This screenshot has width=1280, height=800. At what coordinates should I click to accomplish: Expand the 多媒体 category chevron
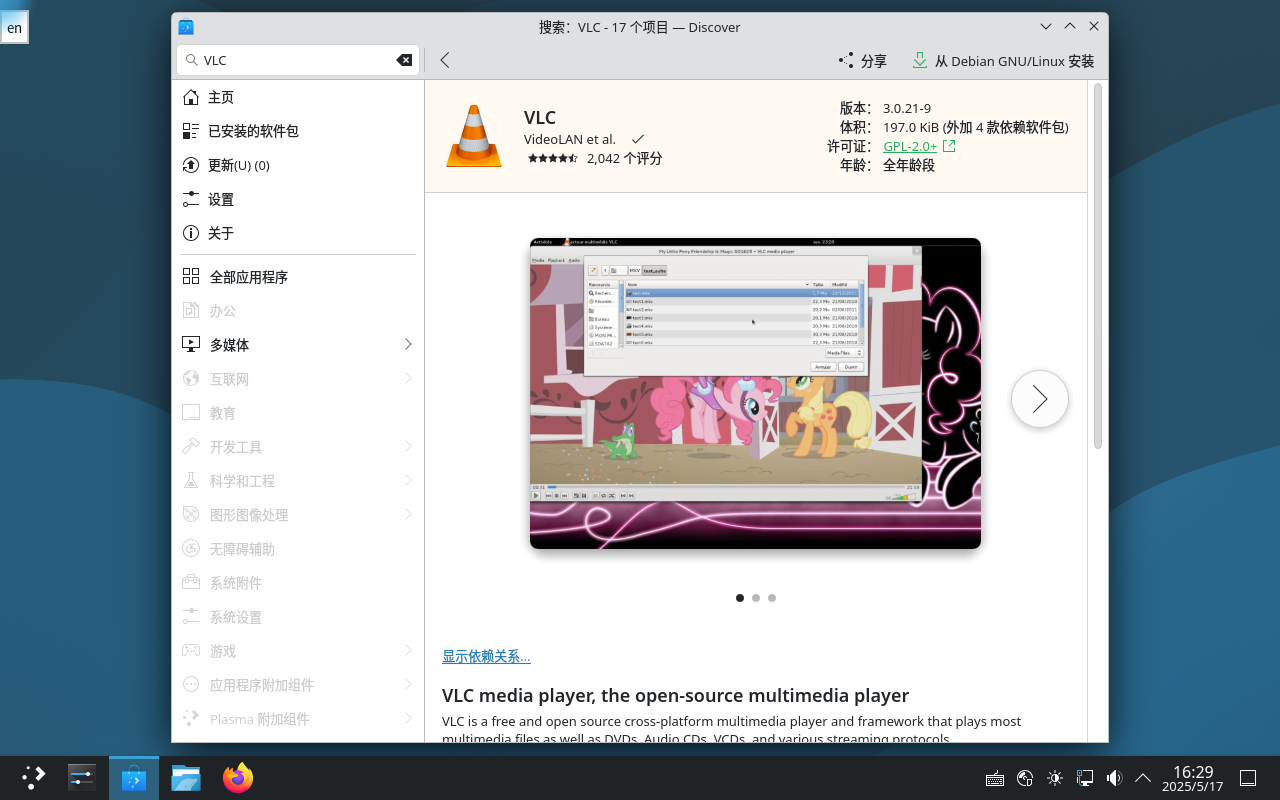point(408,344)
